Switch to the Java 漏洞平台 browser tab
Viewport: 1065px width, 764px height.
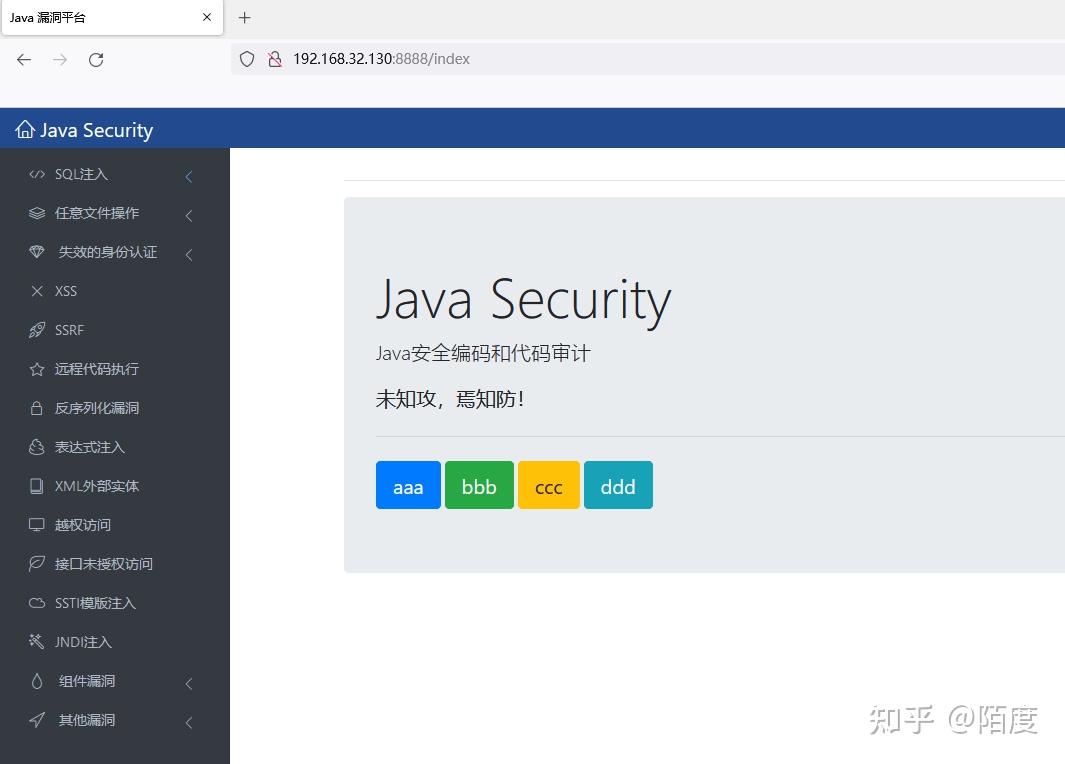pyautogui.click(x=90, y=17)
